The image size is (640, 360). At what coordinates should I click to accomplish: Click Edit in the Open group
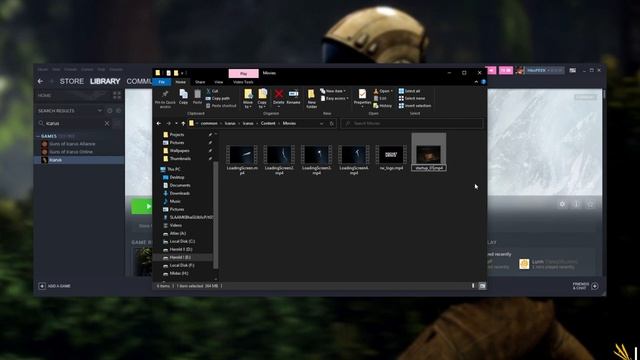380,98
